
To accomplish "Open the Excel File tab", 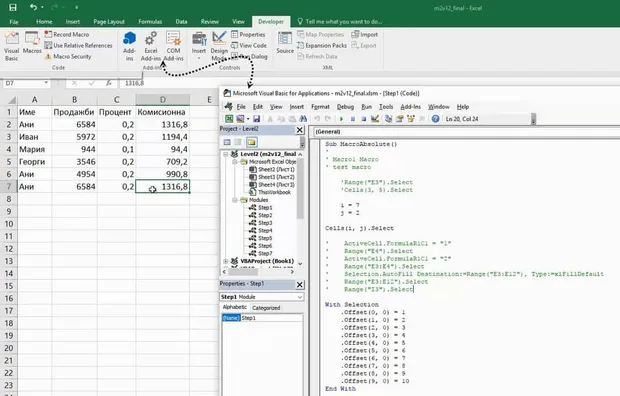I will point(14,22).
